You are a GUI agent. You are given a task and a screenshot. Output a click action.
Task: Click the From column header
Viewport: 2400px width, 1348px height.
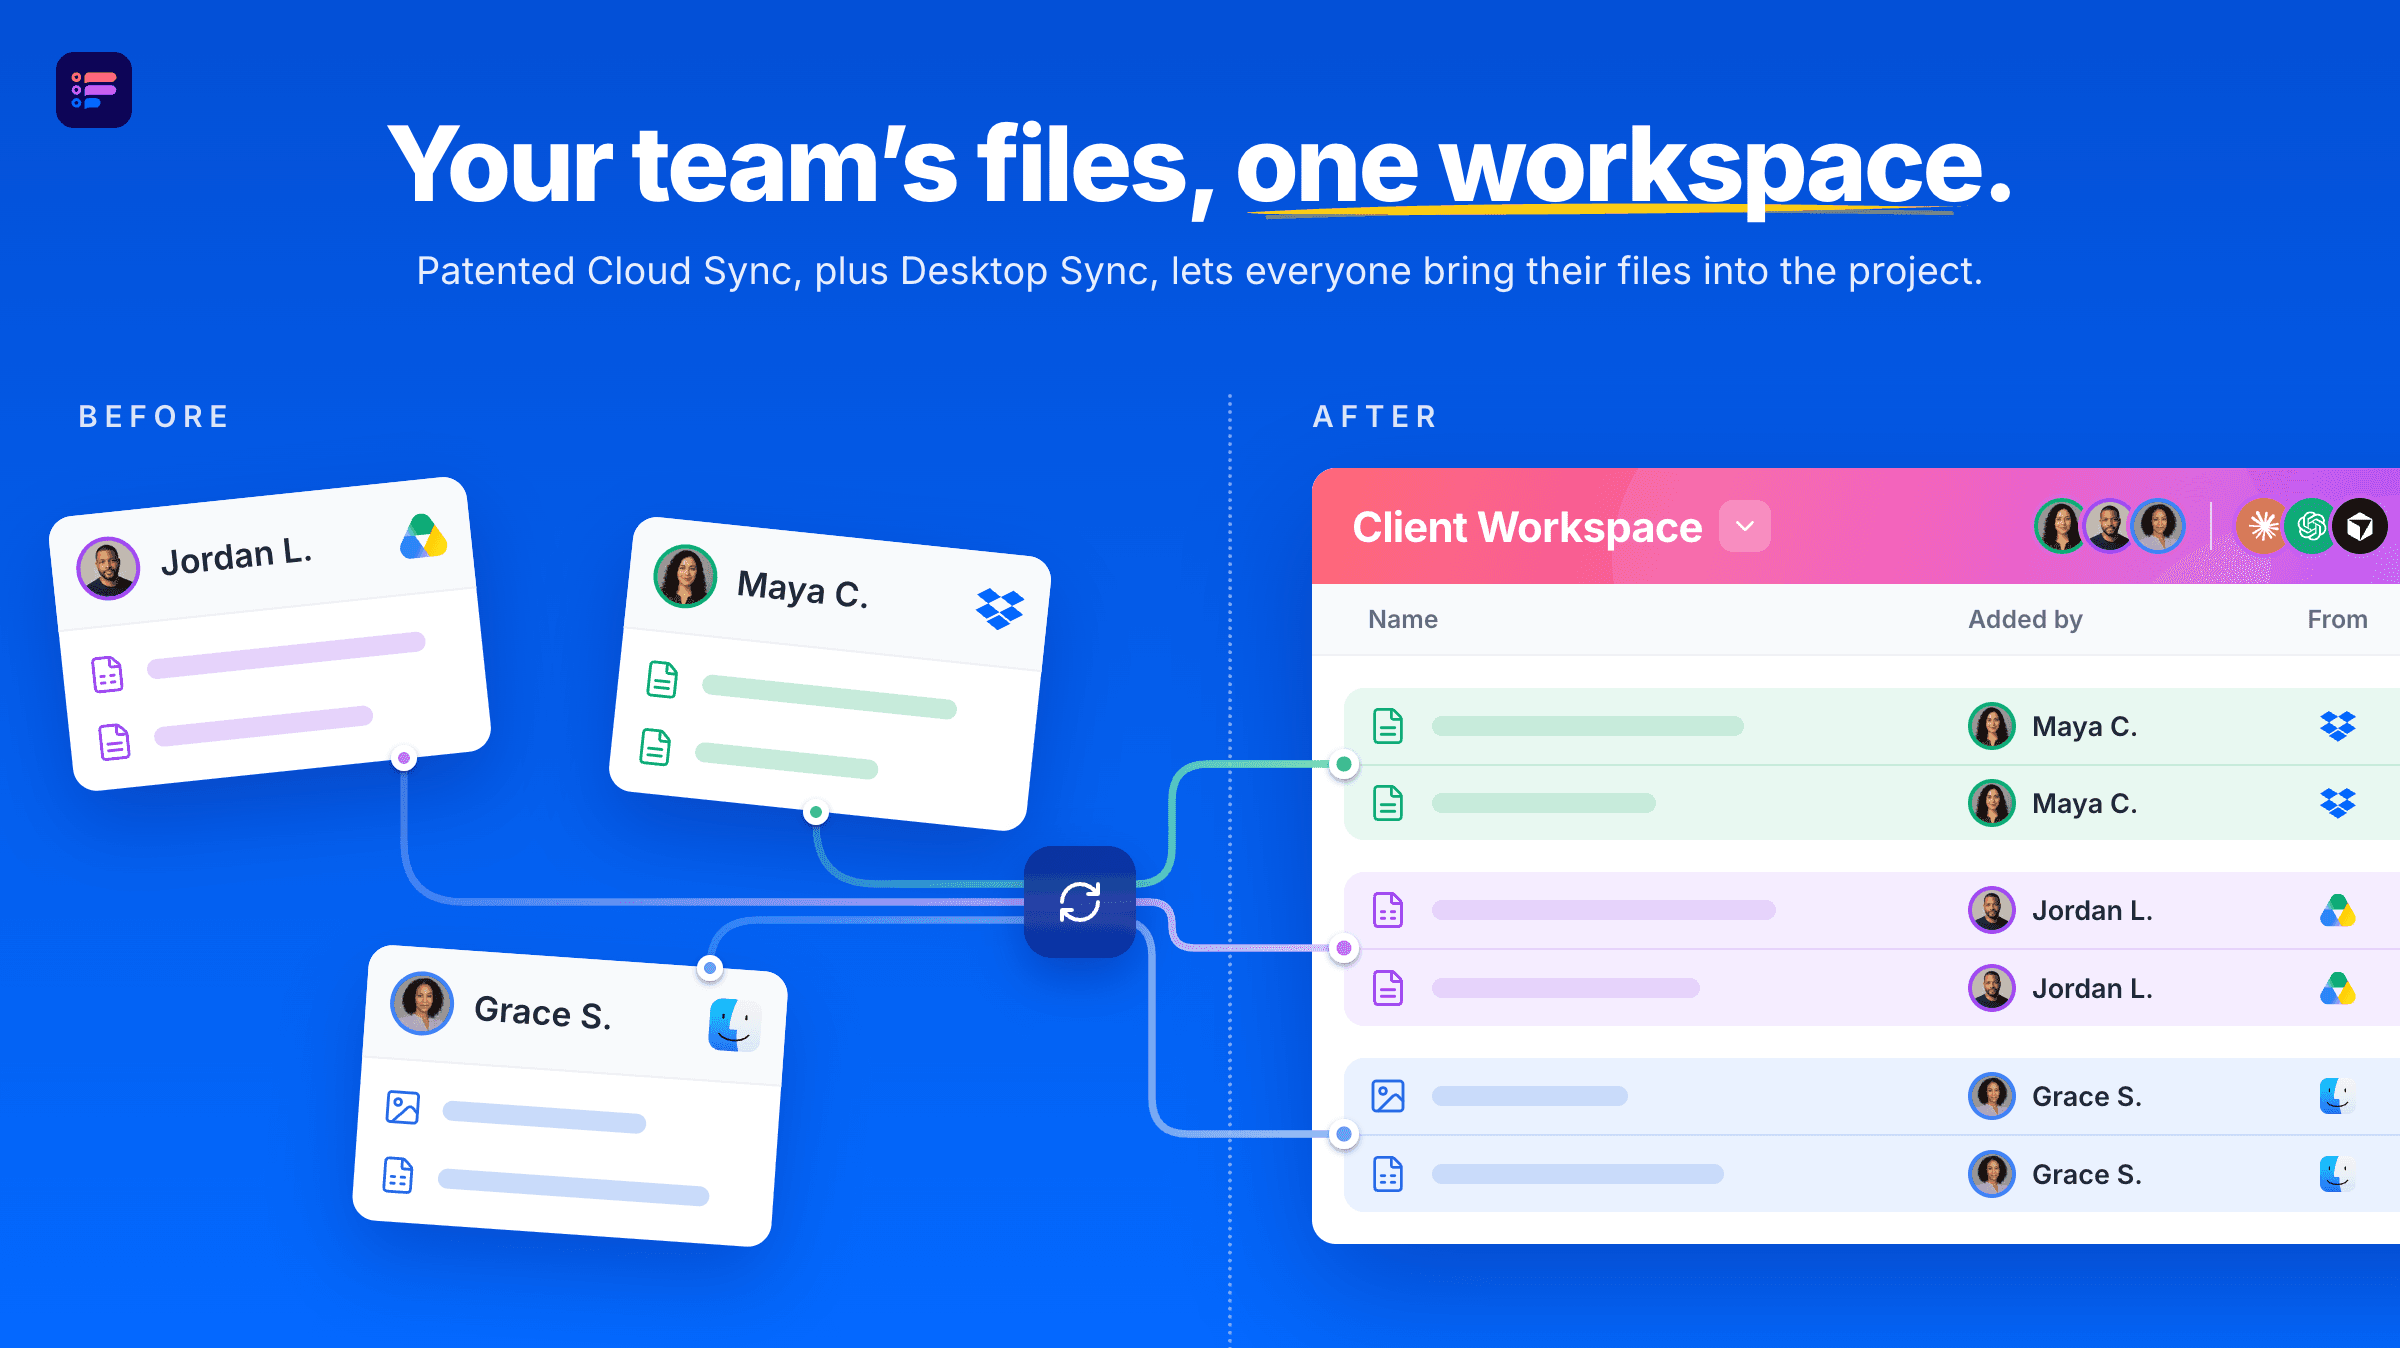tap(2337, 619)
